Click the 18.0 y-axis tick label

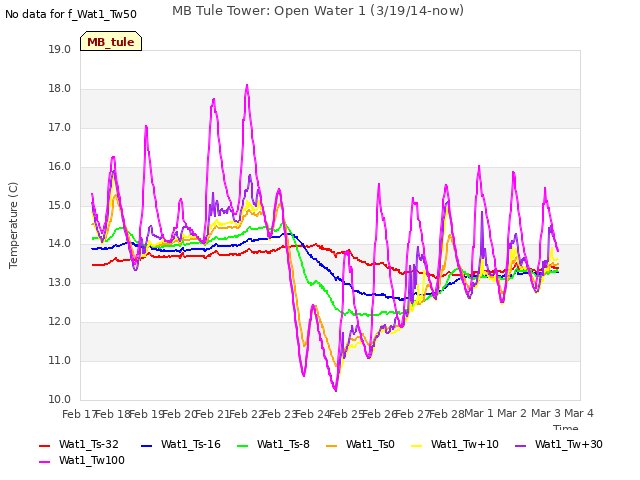click(60, 89)
